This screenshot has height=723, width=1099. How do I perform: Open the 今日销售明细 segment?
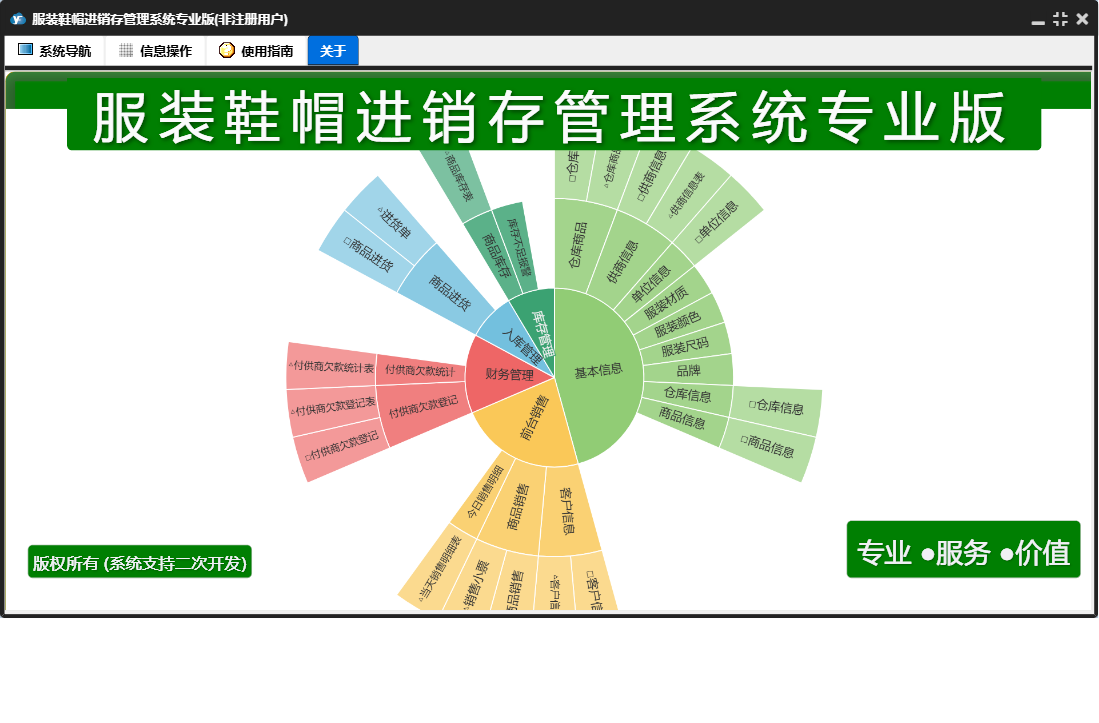point(485,493)
